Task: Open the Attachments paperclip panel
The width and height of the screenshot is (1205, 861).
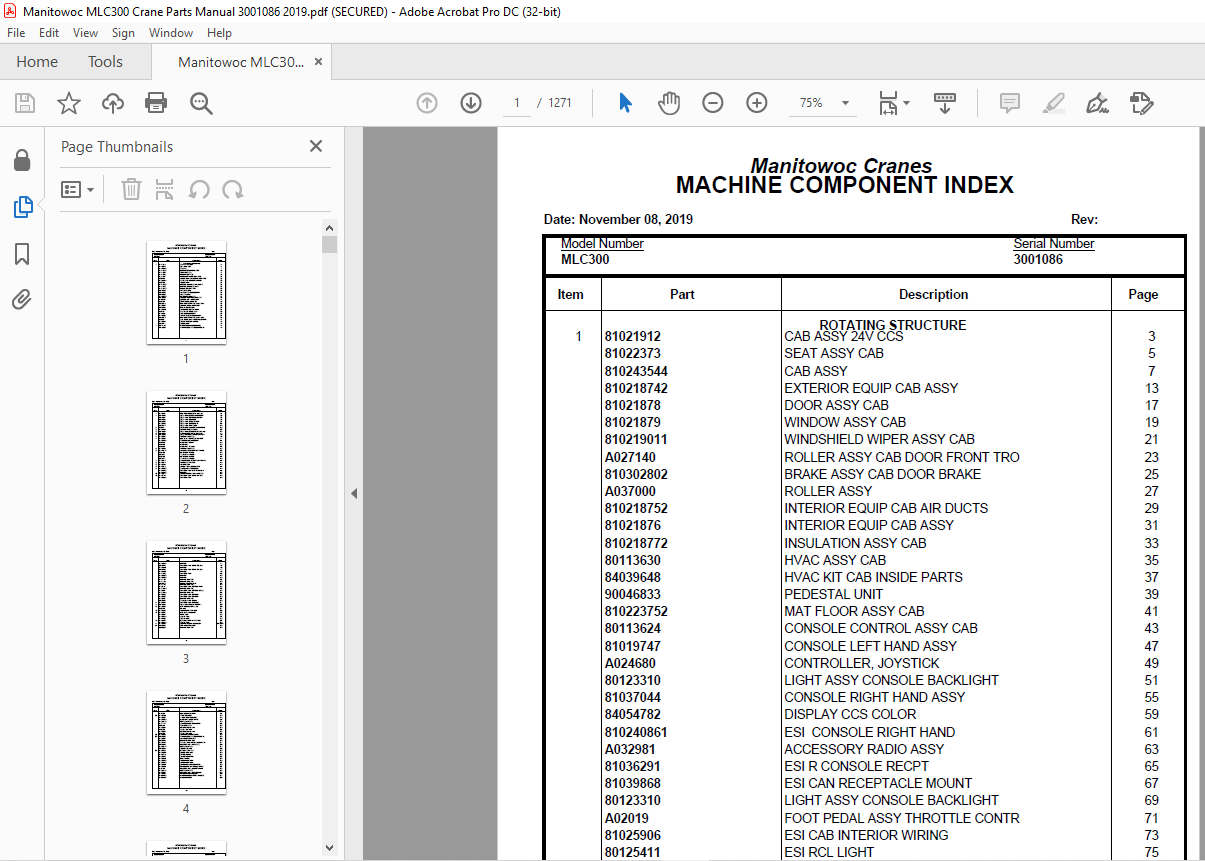Action: tap(22, 299)
